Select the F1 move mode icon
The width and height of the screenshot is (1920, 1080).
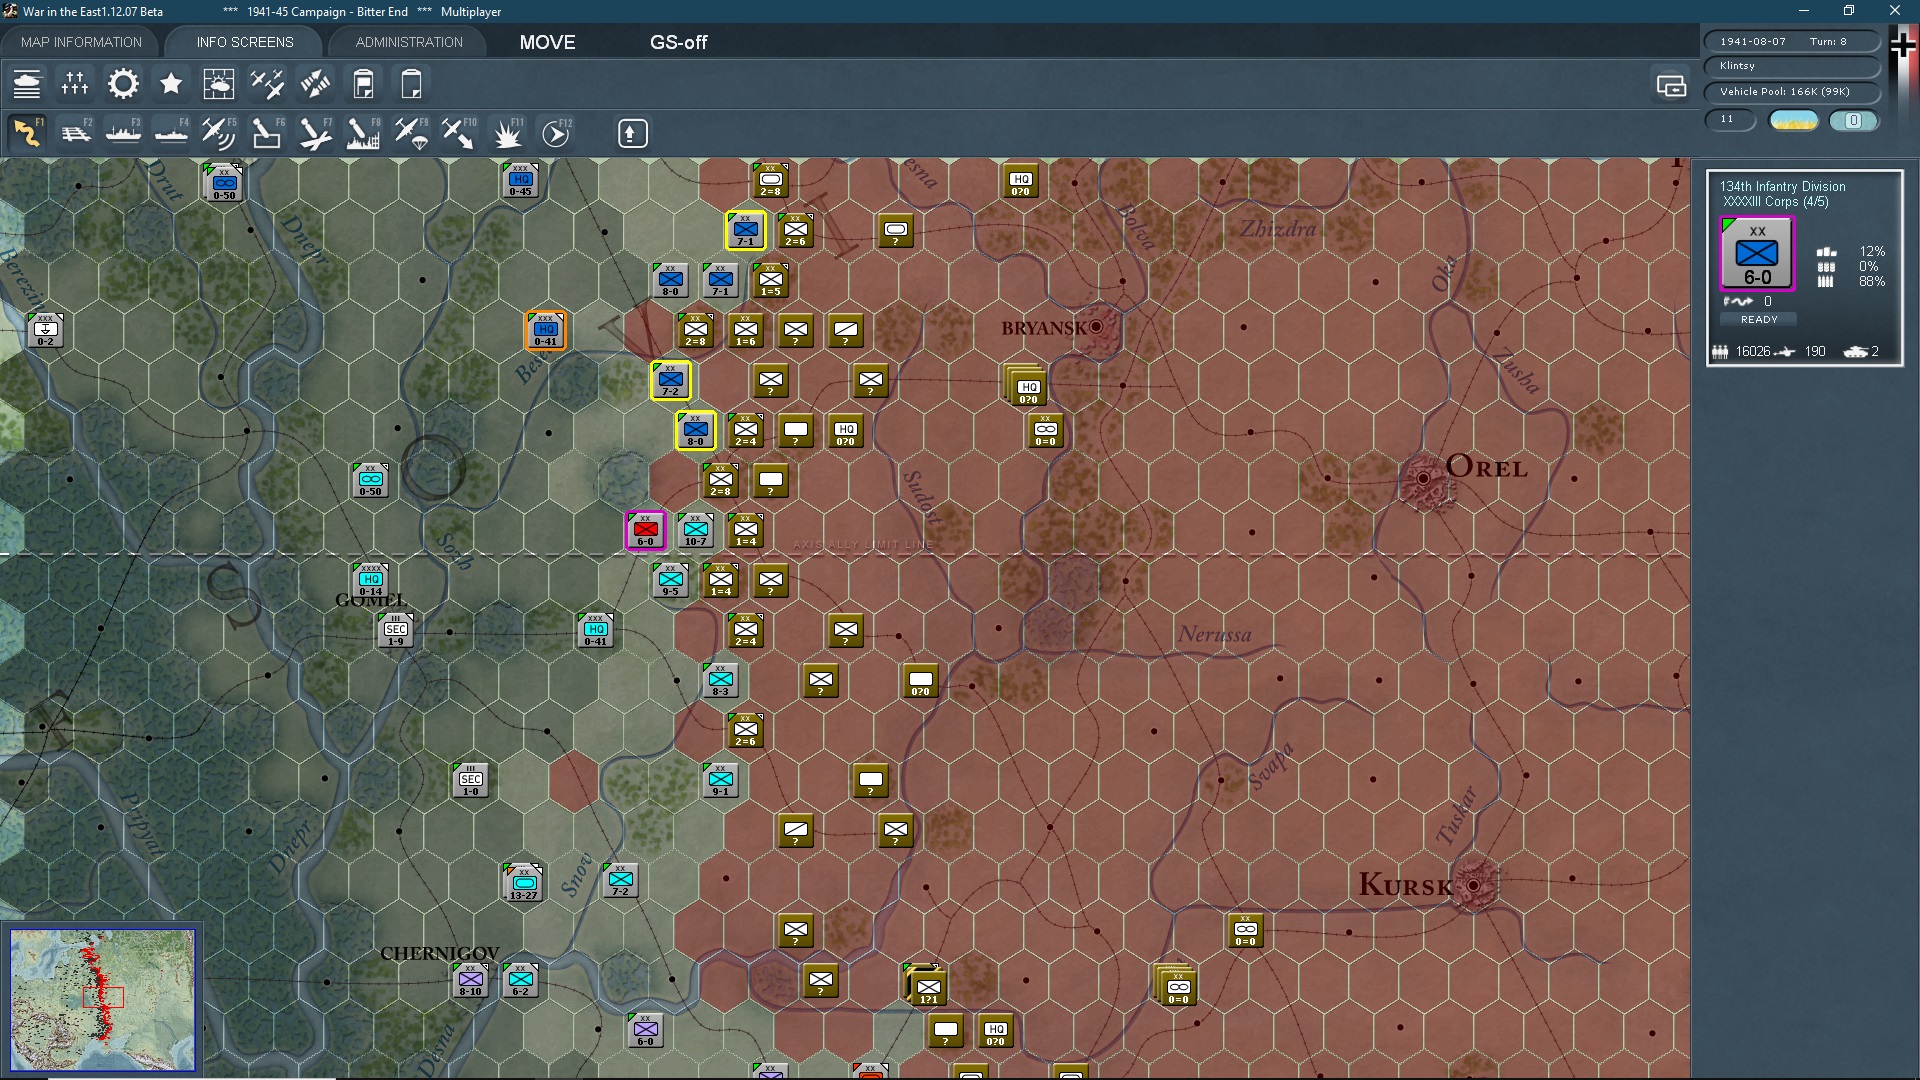coord(27,133)
